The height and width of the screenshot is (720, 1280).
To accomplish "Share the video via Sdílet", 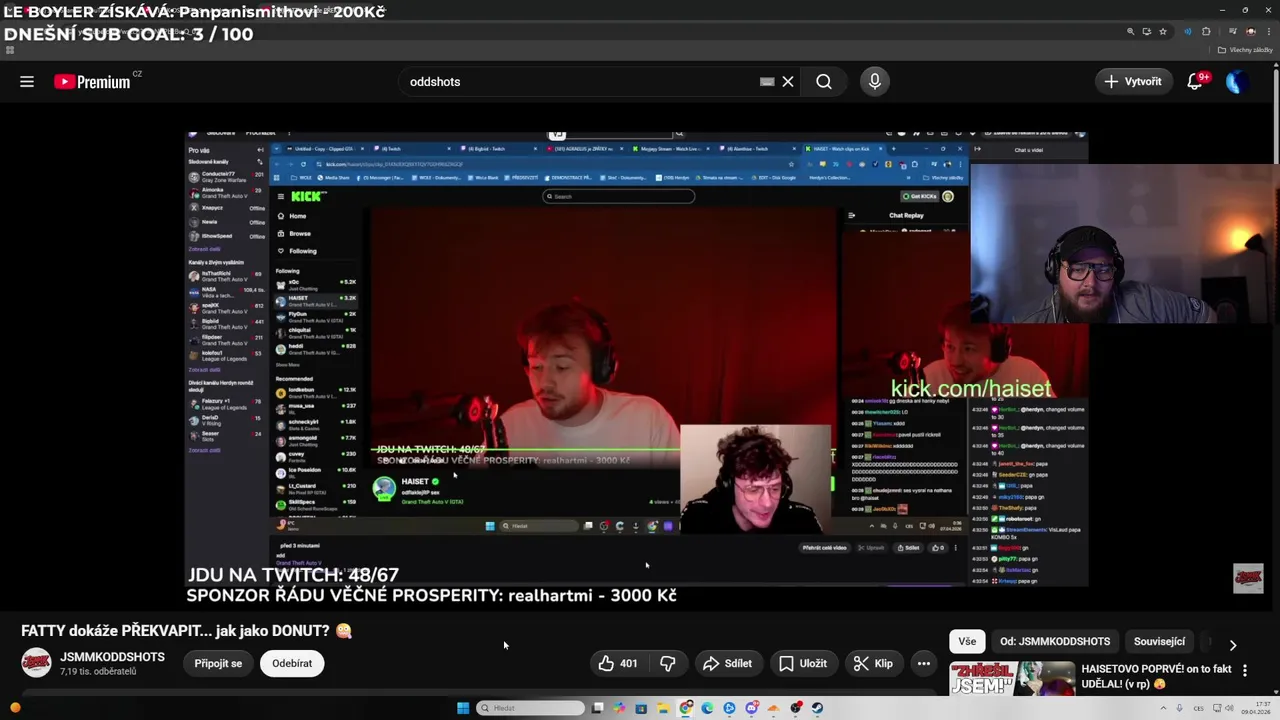I will (727, 663).
